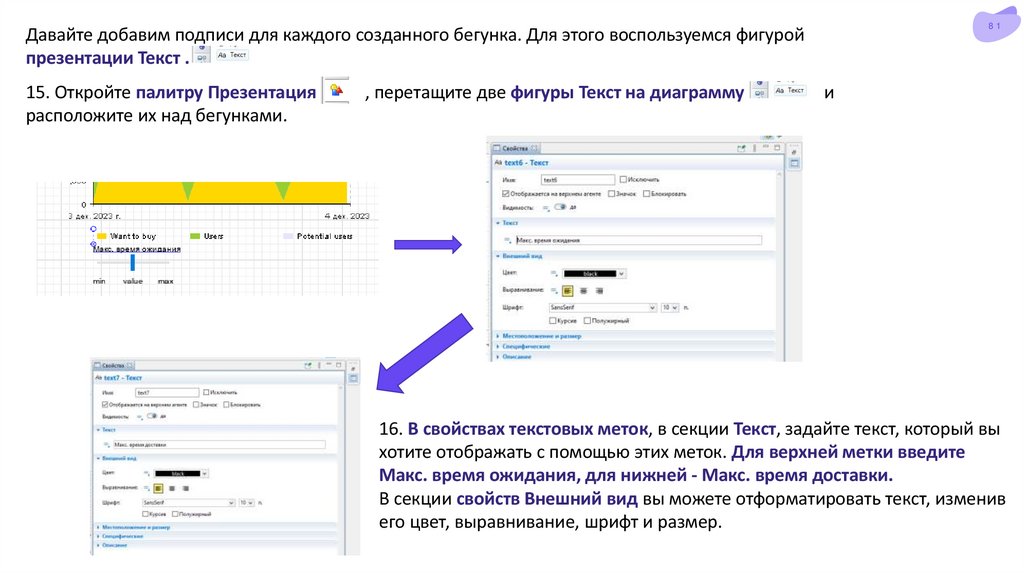Click right-align button in text6 properties
The height and width of the screenshot is (574, 1024).
[x=600, y=291]
